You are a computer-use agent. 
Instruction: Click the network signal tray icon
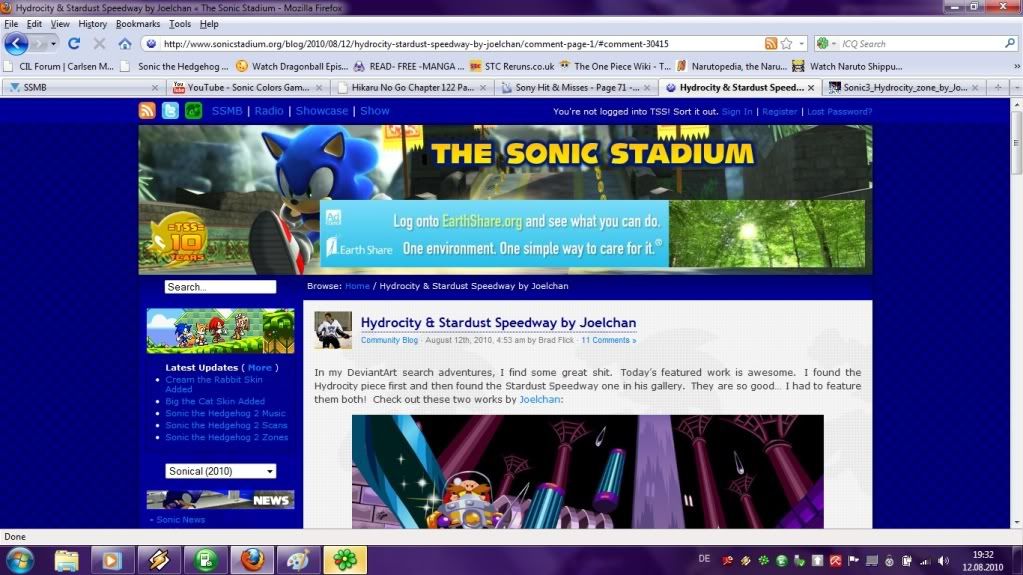click(925, 561)
